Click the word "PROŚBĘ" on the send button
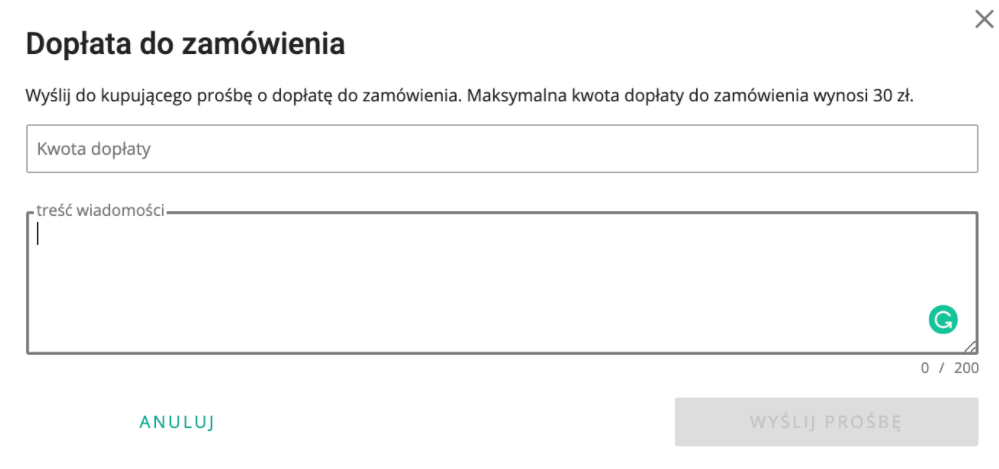This screenshot has width=999, height=469. pyautogui.click(x=863, y=422)
